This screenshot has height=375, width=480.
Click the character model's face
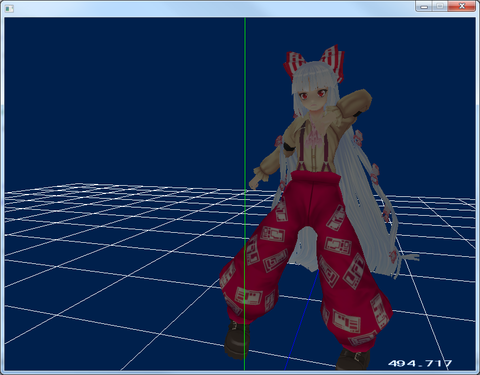point(313,98)
